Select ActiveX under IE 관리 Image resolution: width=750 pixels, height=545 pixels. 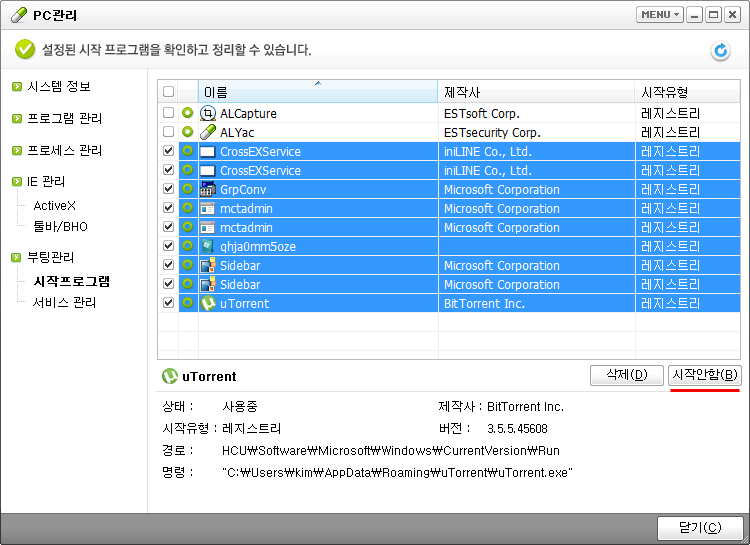click(55, 206)
